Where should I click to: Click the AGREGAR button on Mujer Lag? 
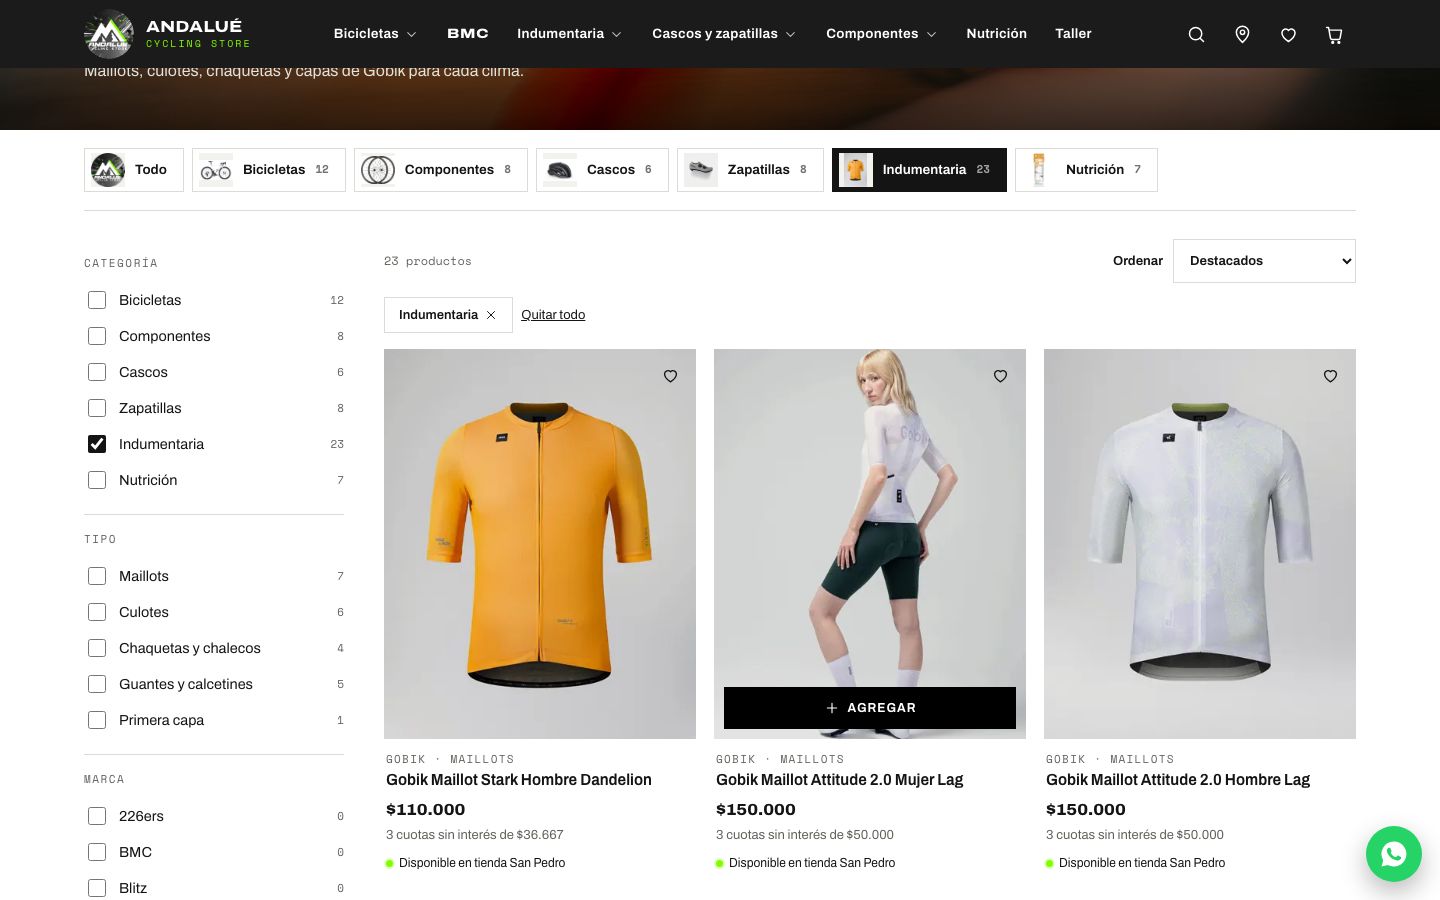click(870, 708)
